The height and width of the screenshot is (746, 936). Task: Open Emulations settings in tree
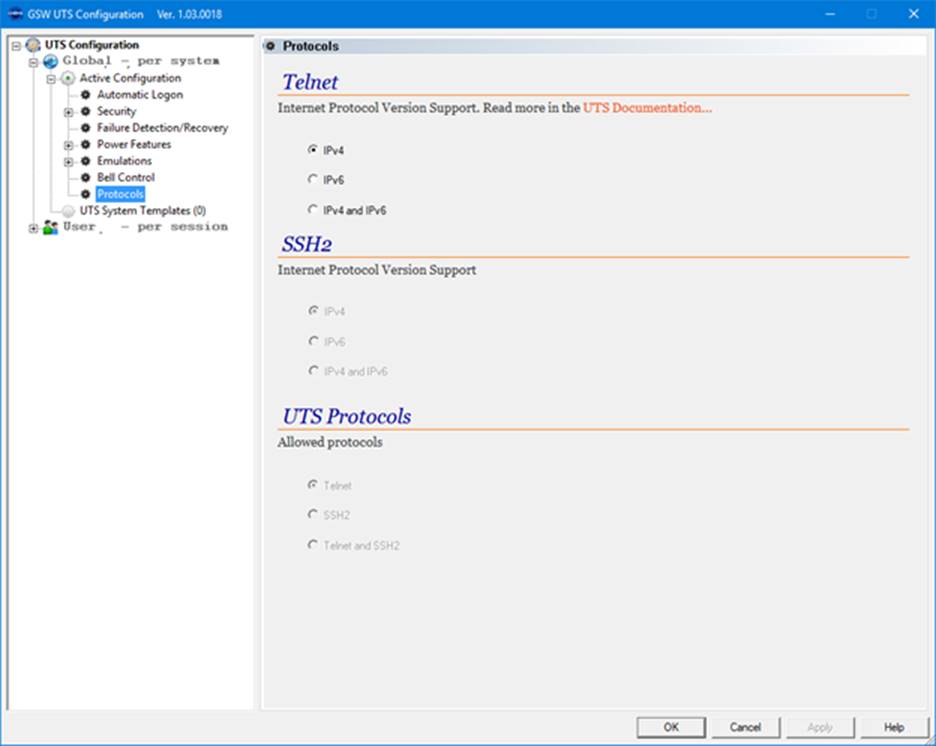point(124,161)
